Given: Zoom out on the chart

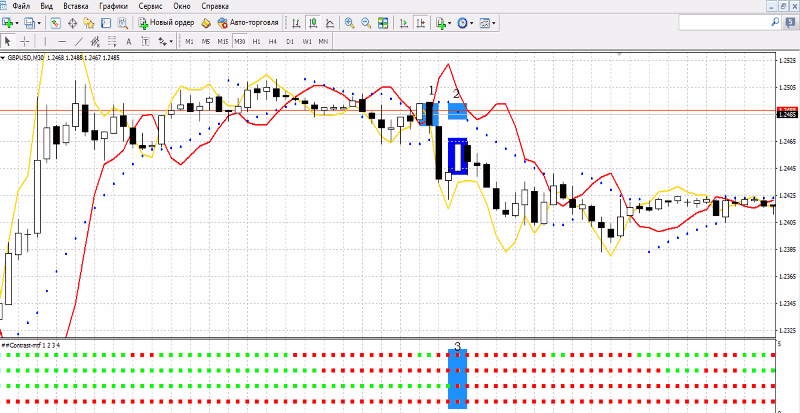Looking at the screenshot, I should coord(366,23).
